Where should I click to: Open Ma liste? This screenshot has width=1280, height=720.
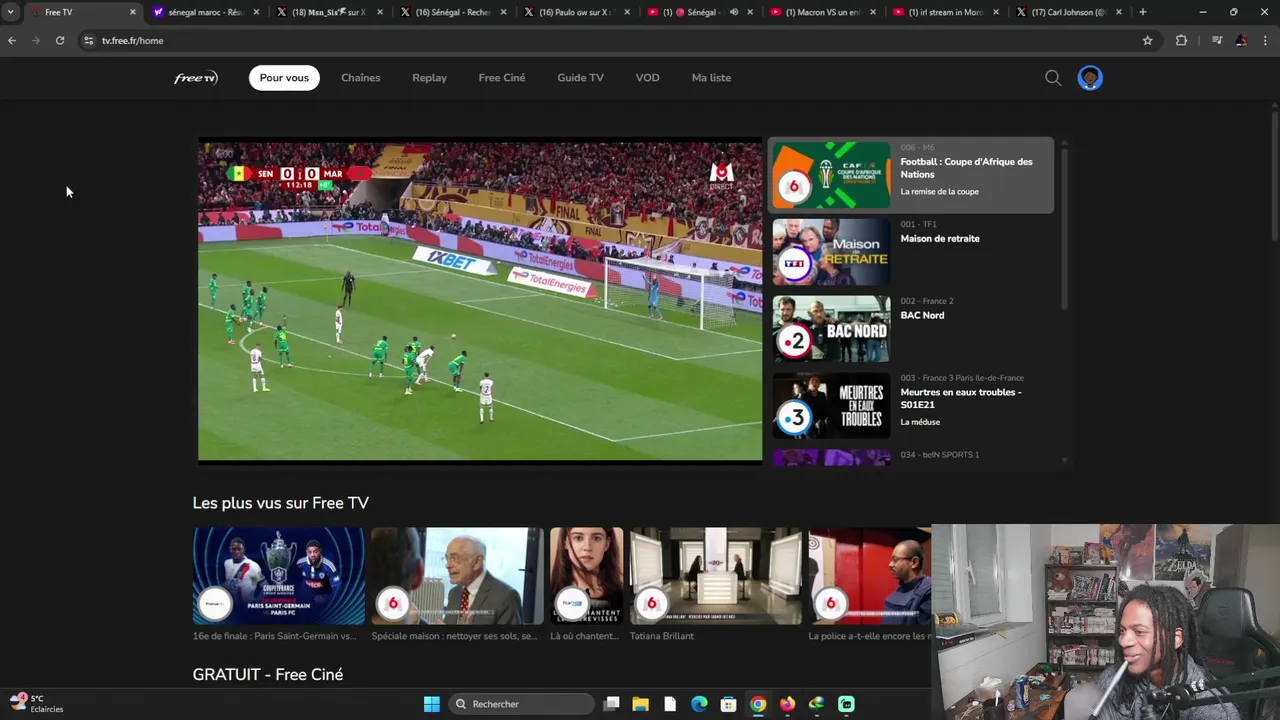pyautogui.click(x=711, y=78)
